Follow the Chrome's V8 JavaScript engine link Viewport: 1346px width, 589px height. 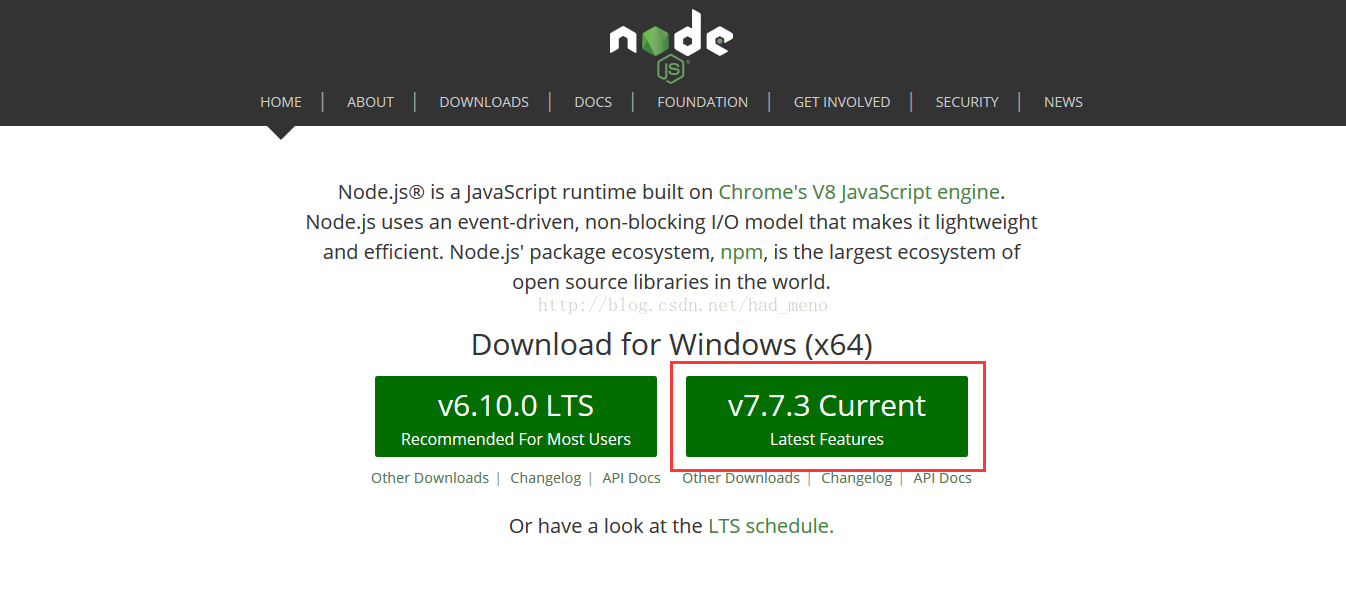[x=859, y=192]
